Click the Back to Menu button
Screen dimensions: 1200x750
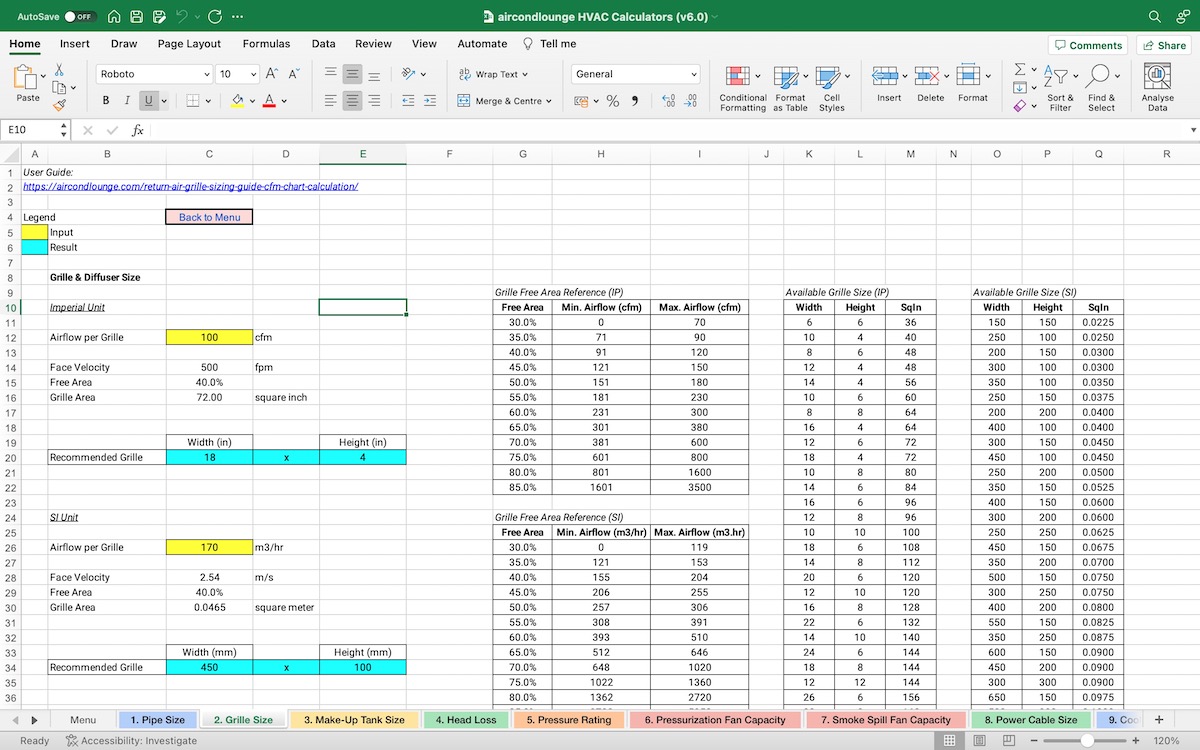point(209,217)
